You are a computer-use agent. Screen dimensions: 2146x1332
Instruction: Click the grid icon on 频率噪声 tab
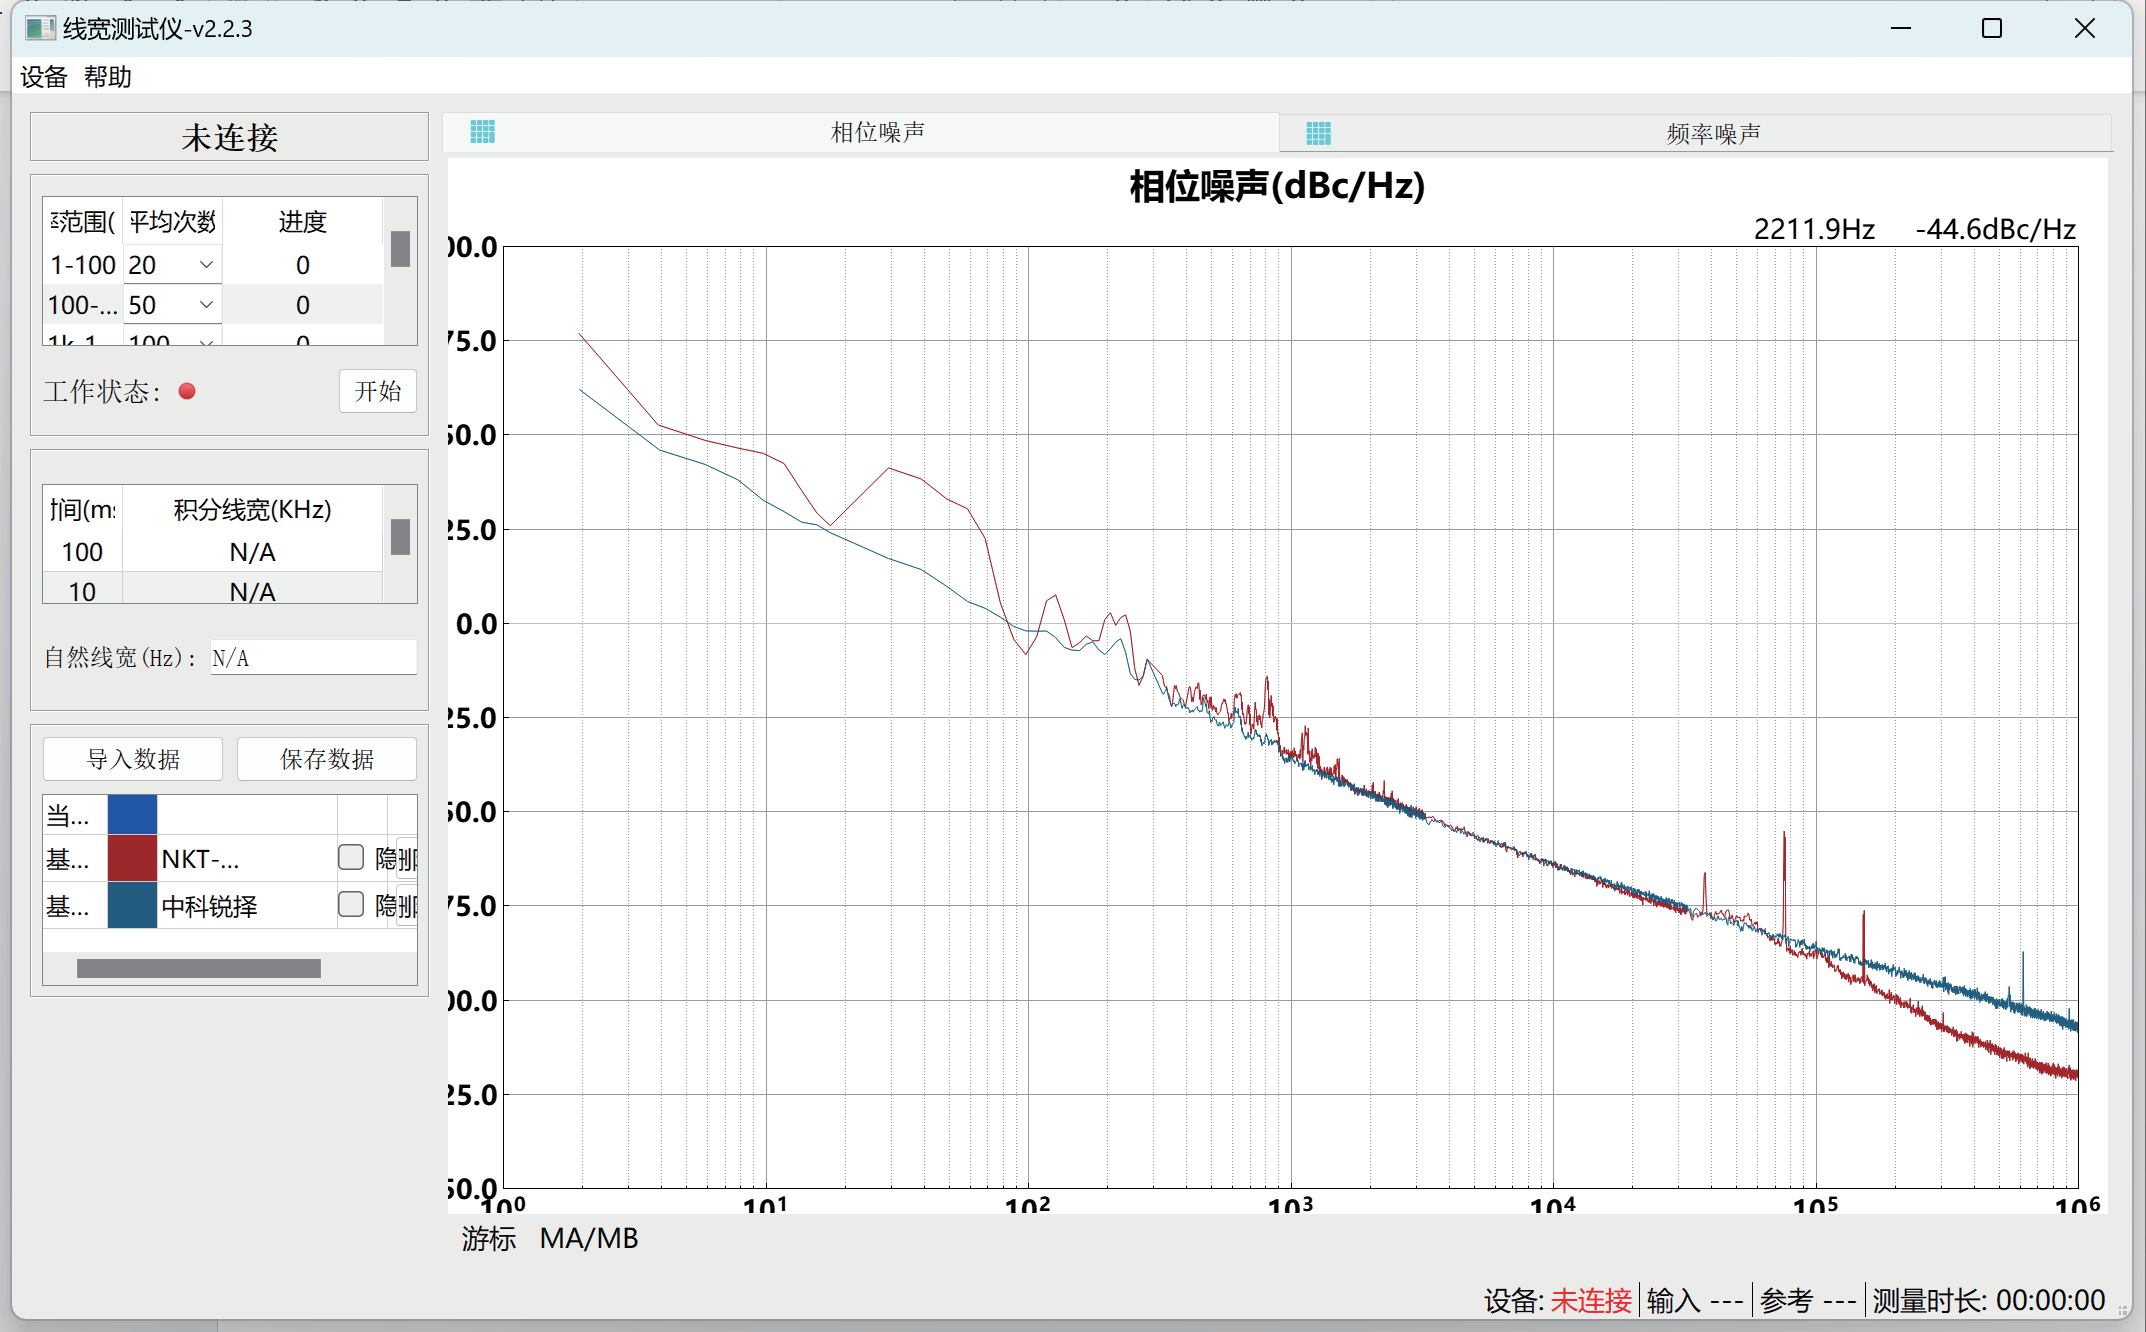click(1318, 133)
